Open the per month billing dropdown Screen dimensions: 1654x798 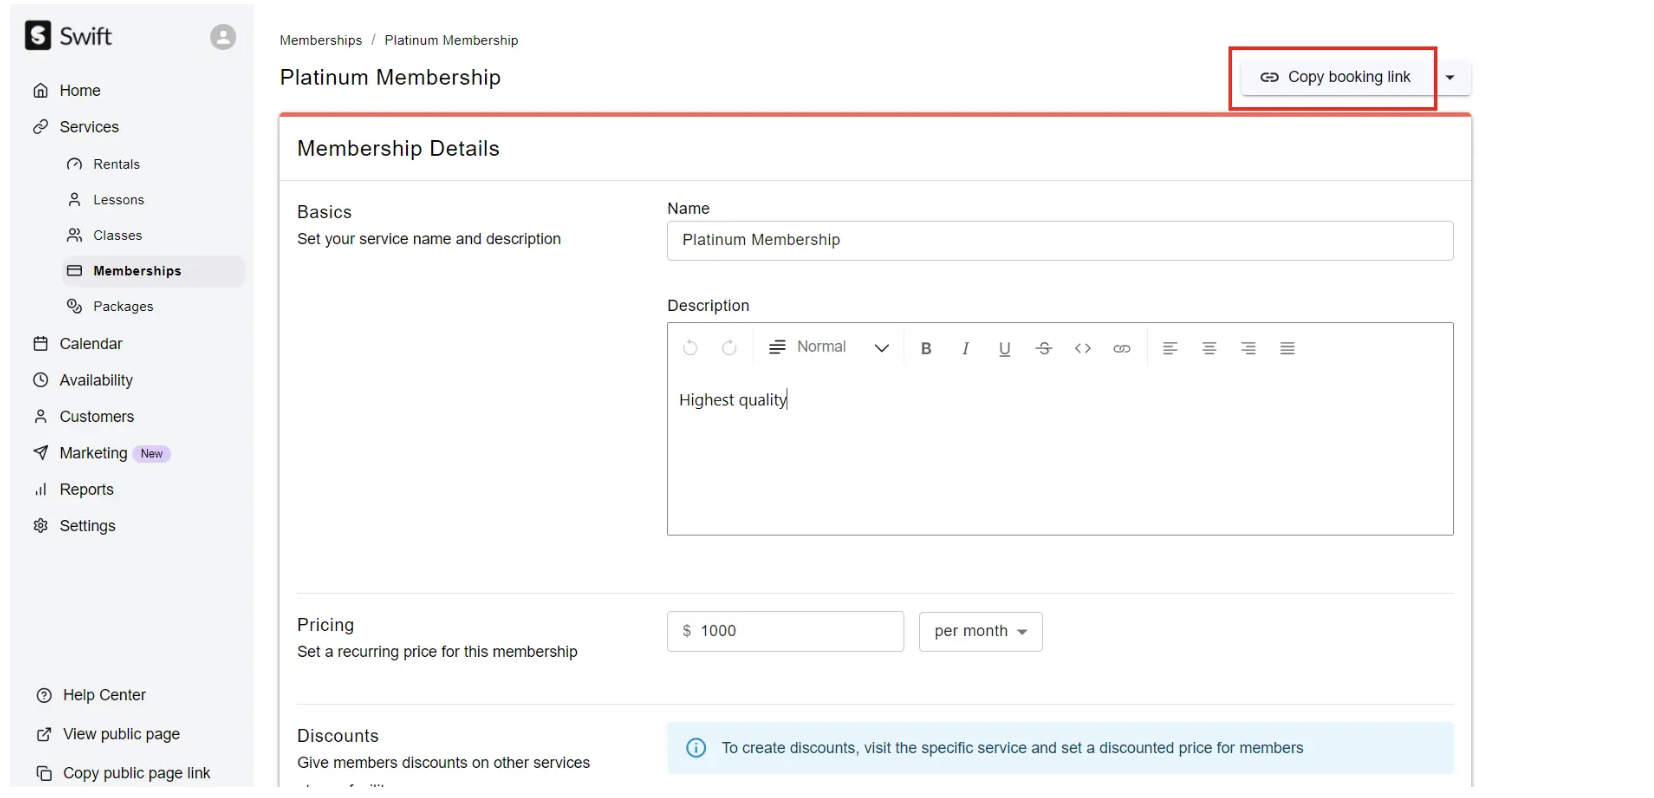tap(980, 632)
